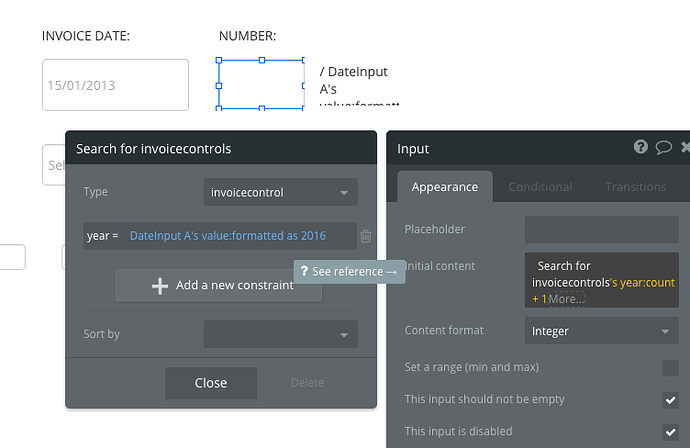Open the Input panel help question icon
The image size is (690, 448).
[x=641, y=147]
